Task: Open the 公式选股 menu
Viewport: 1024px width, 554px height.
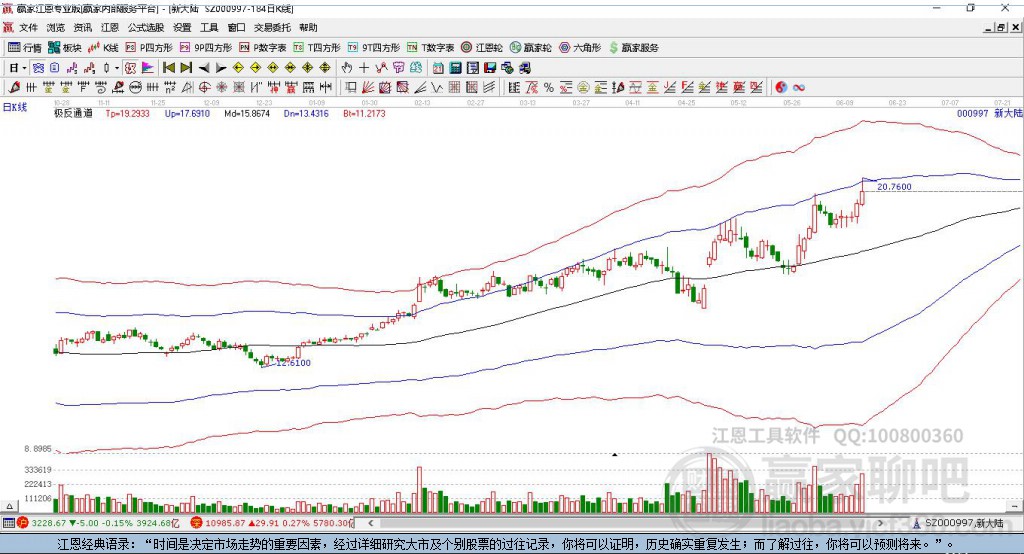Action: (x=146, y=27)
